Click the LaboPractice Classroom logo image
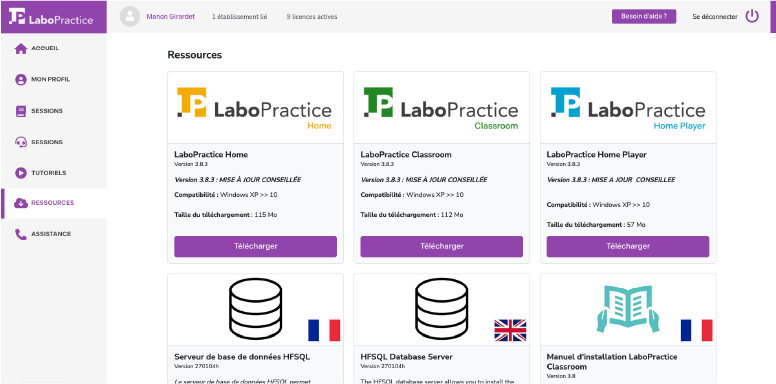This screenshot has width=776, height=384. 441,109
